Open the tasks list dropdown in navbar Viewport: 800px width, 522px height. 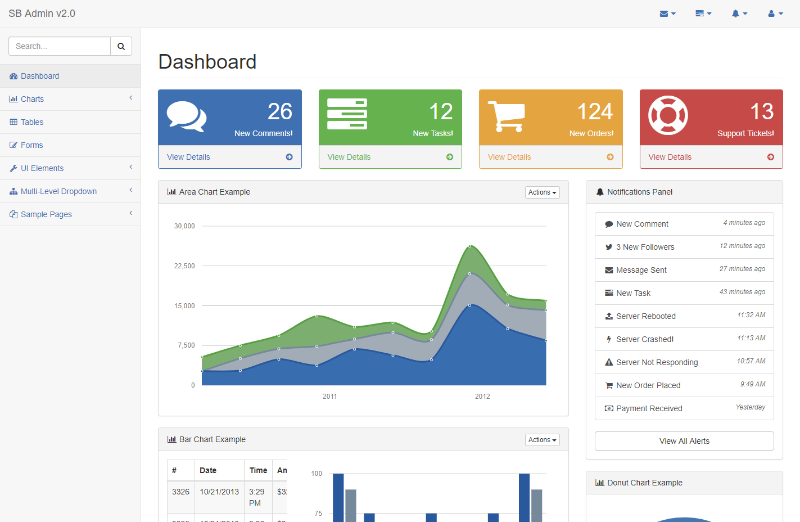[x=703, y=14]
